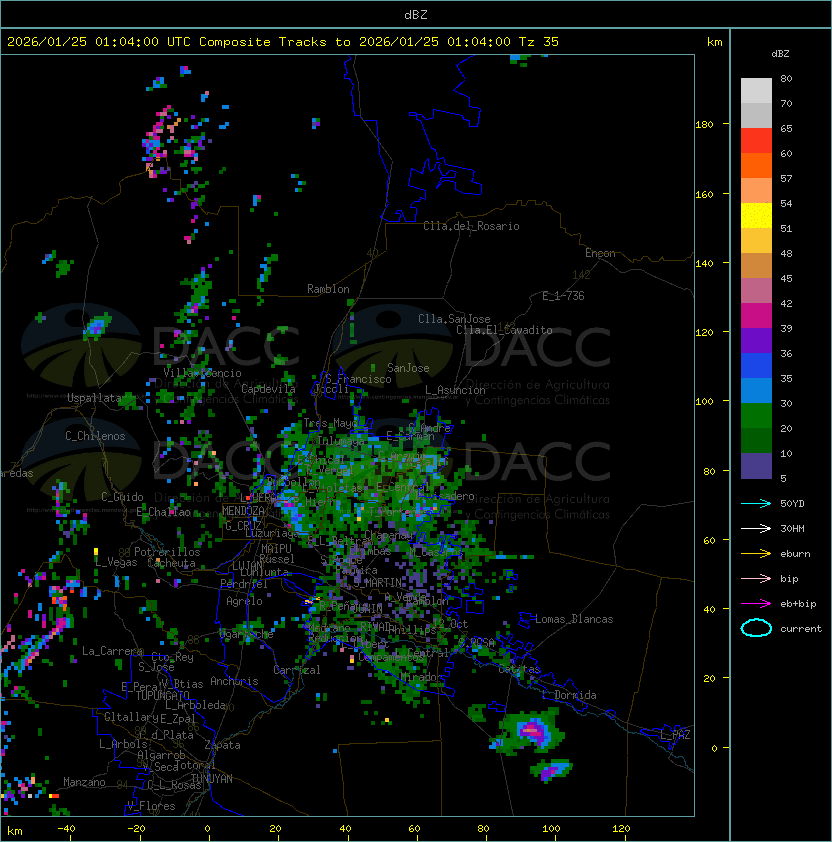The width and height of the screenshot is (832, 842).
Task: Select the orange swatch between 60 and 57
Action: click(x=756, y=165)
